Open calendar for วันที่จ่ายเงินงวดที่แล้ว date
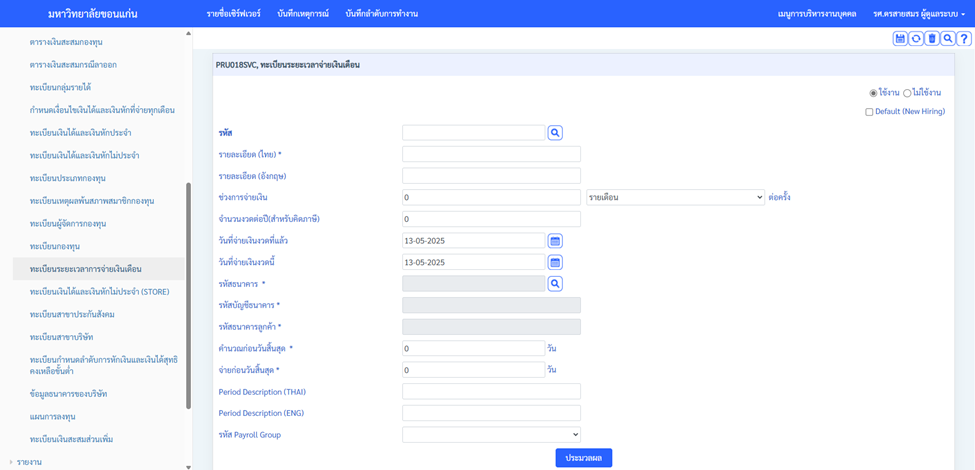 pyautogui.click(x=555, y=241)
